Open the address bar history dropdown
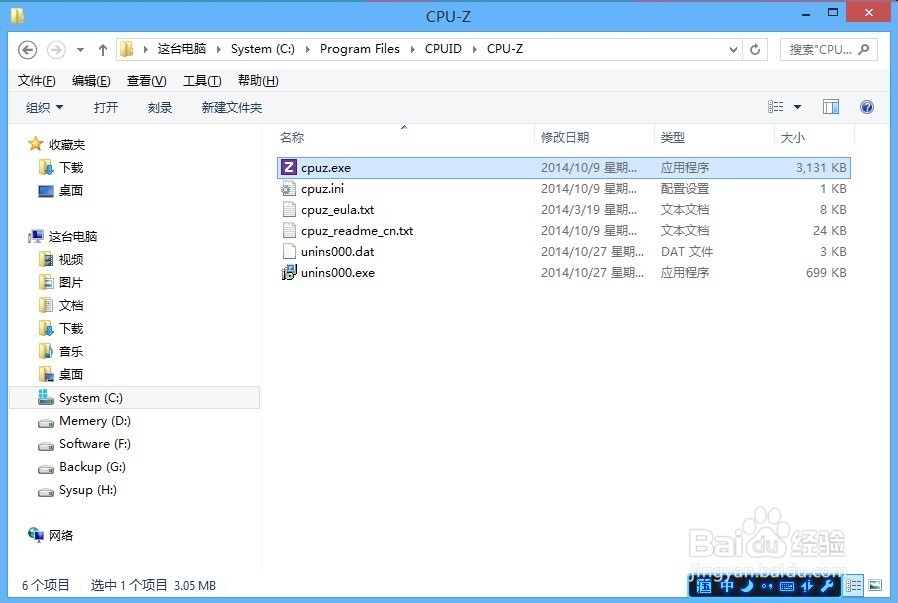 click(733, 48)
